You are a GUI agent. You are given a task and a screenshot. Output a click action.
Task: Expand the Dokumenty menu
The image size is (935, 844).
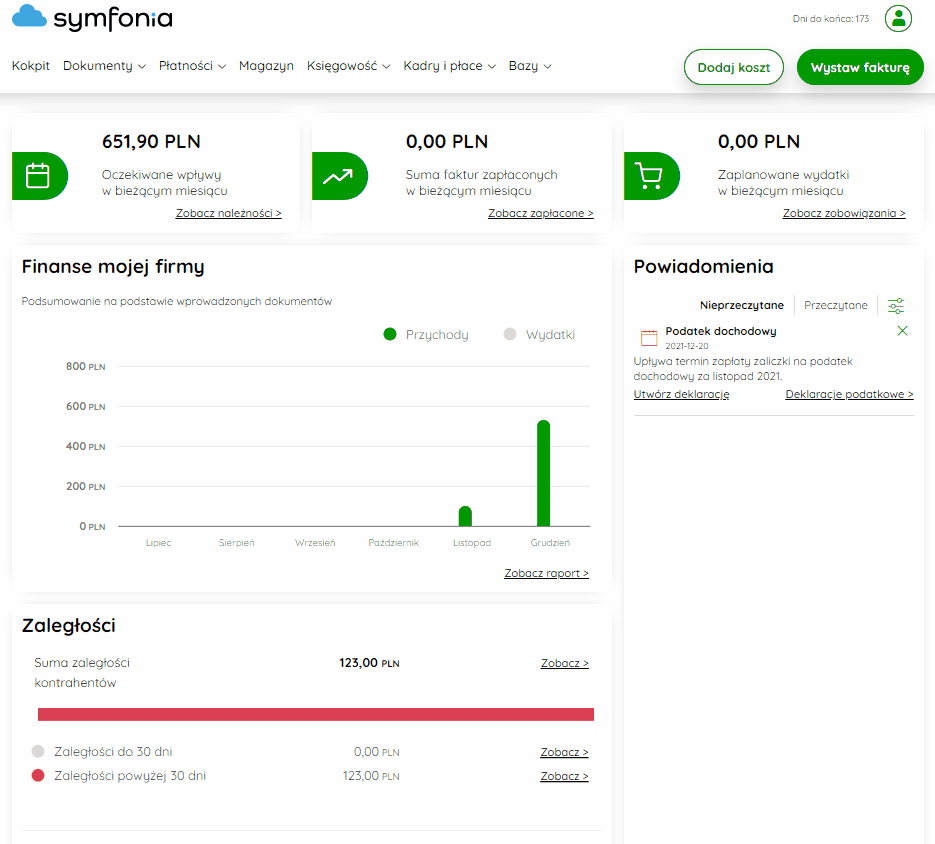(104, 66)
